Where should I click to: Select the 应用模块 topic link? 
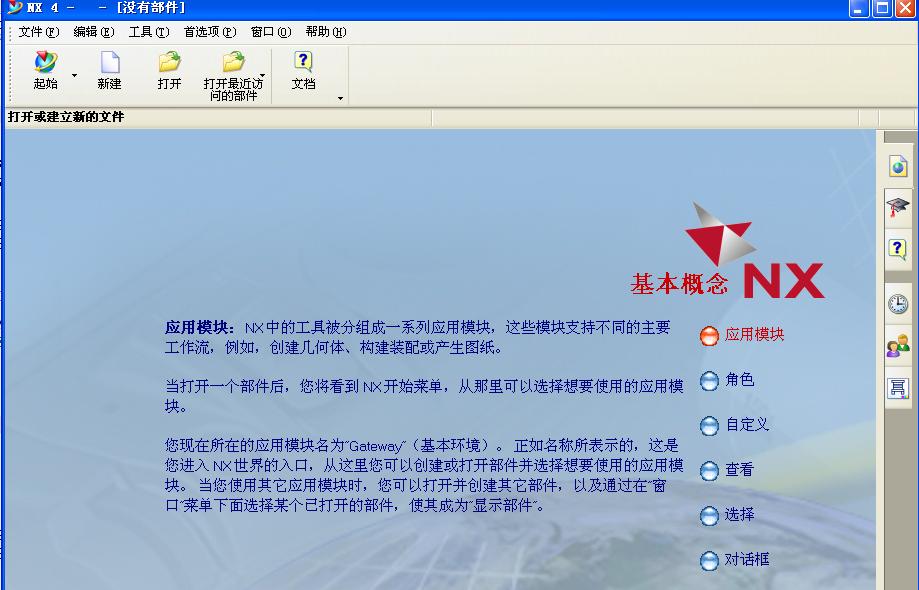pyautogui.click(x=754, y=335)
